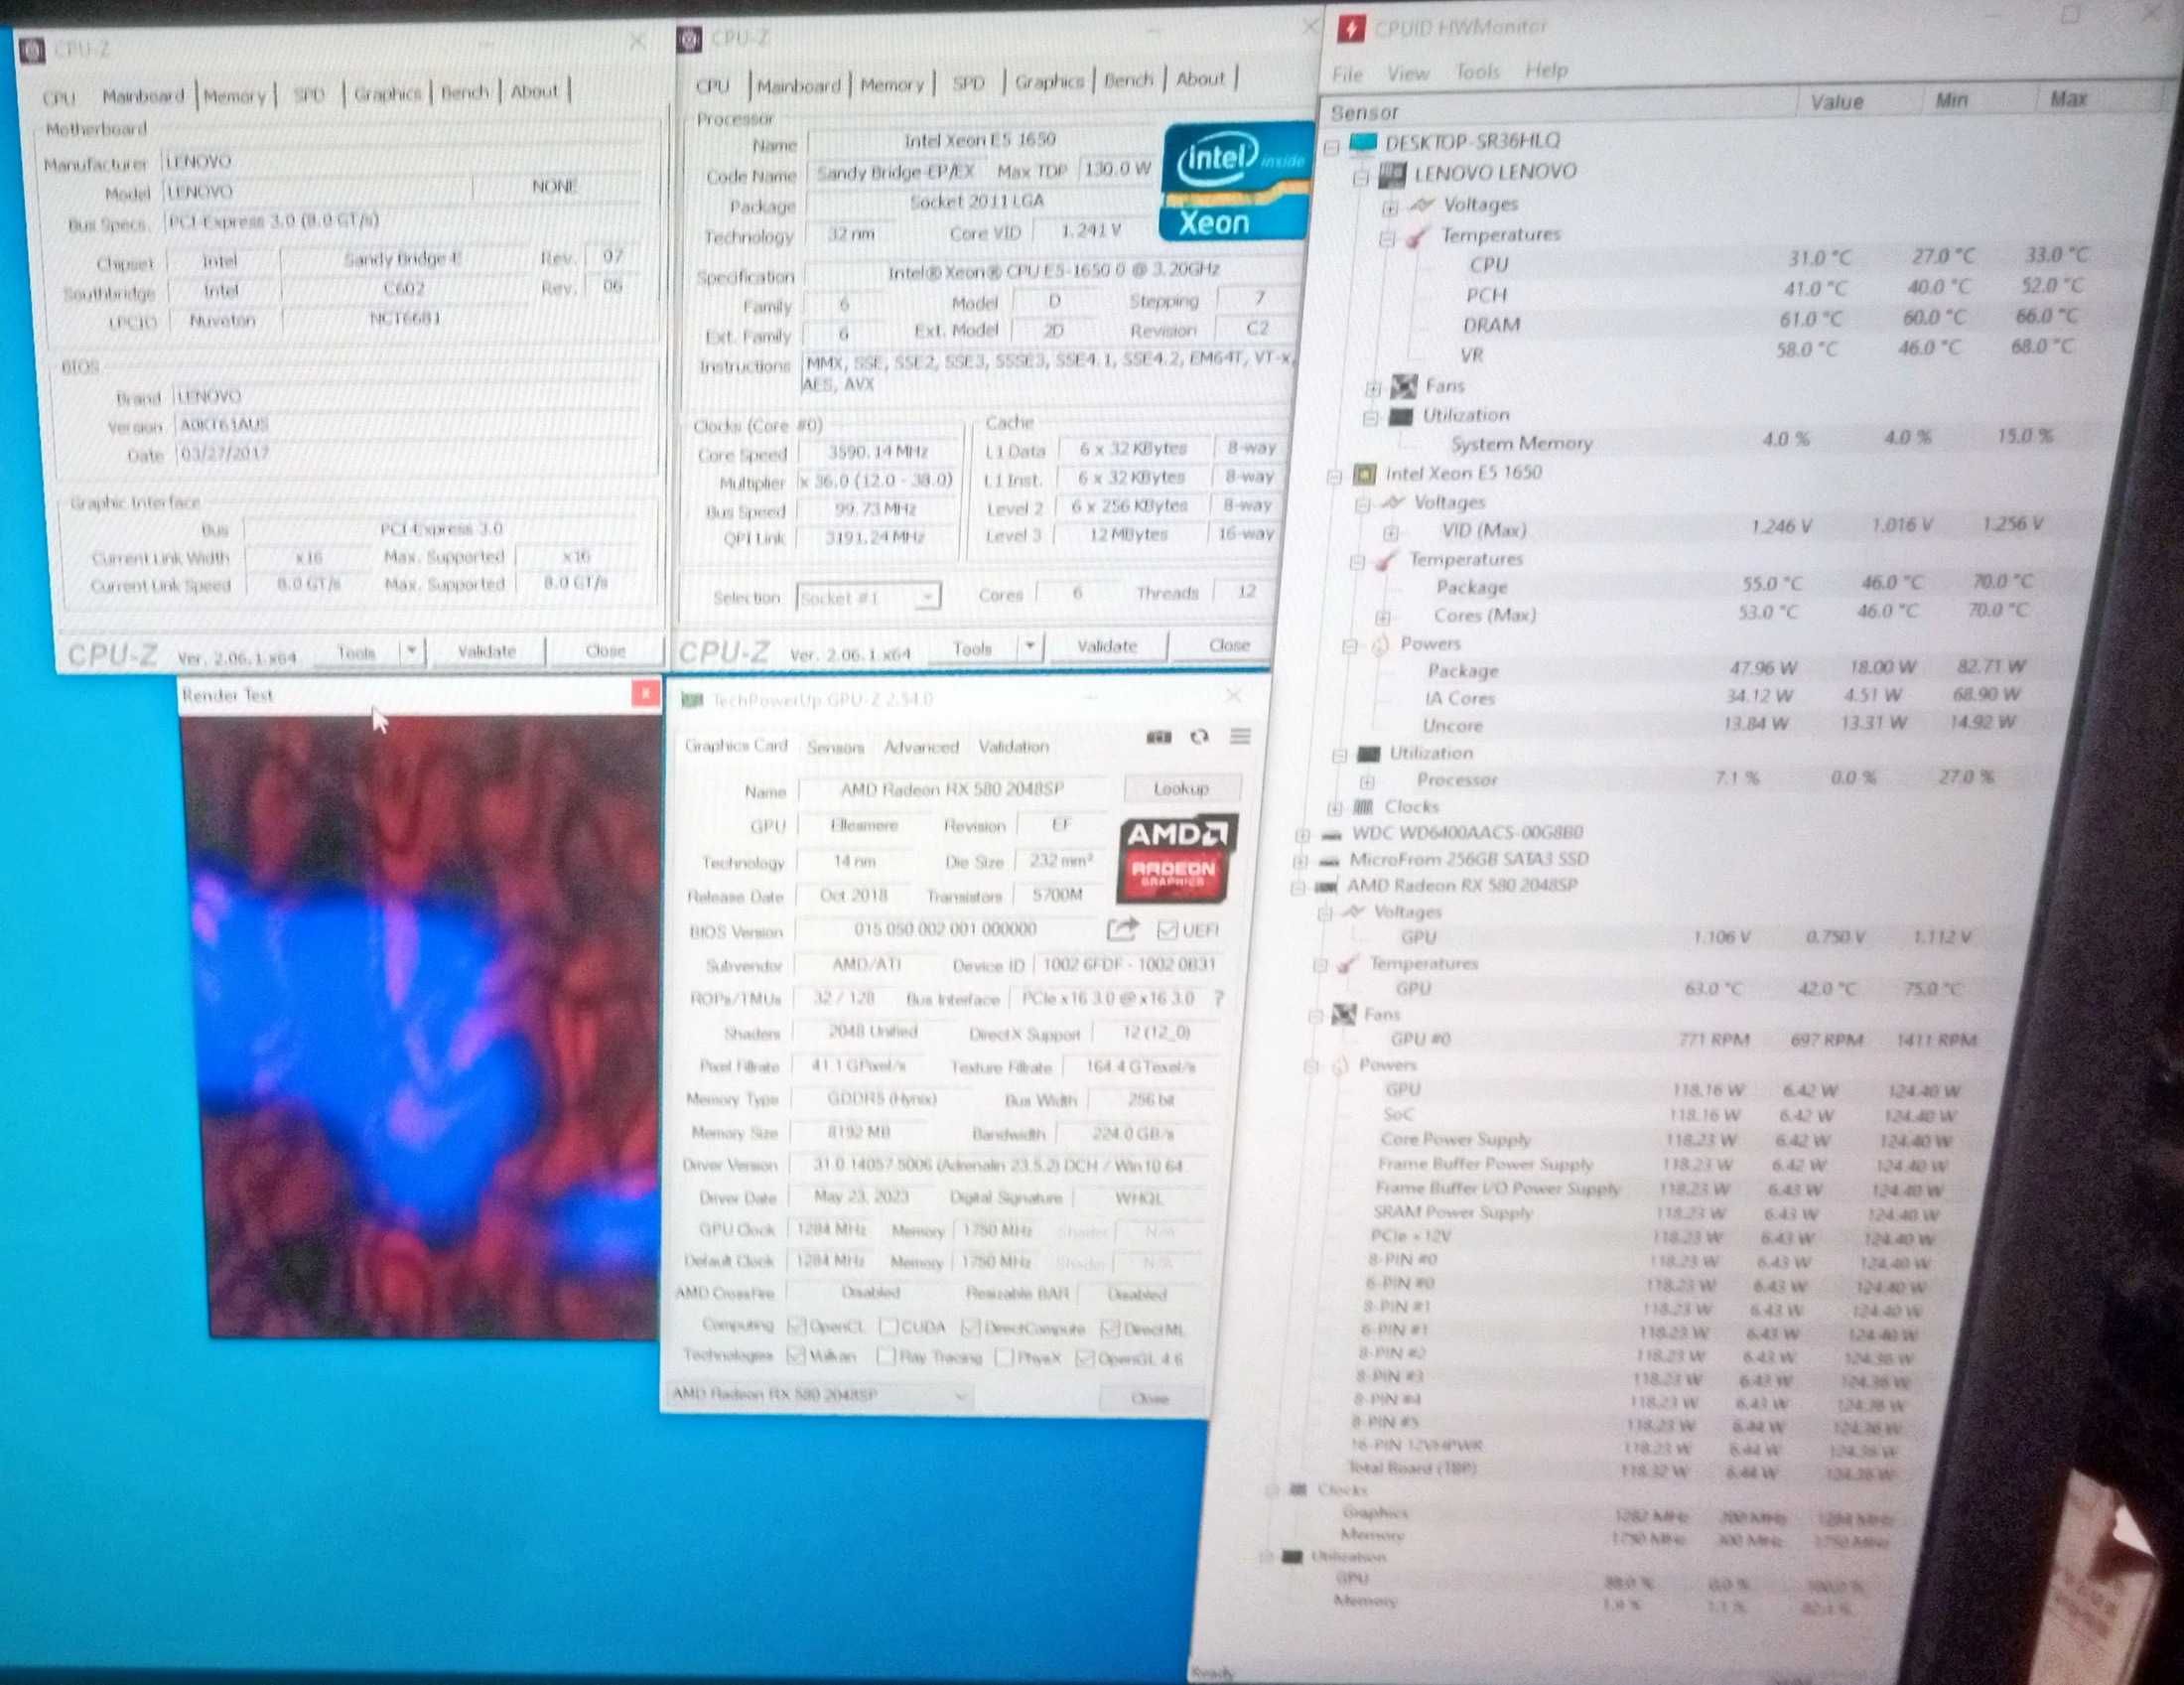Click the GPU-Z app icon in title bar
The height and width of the screenshot is (1685, 2184).
[x=691, y=700]
